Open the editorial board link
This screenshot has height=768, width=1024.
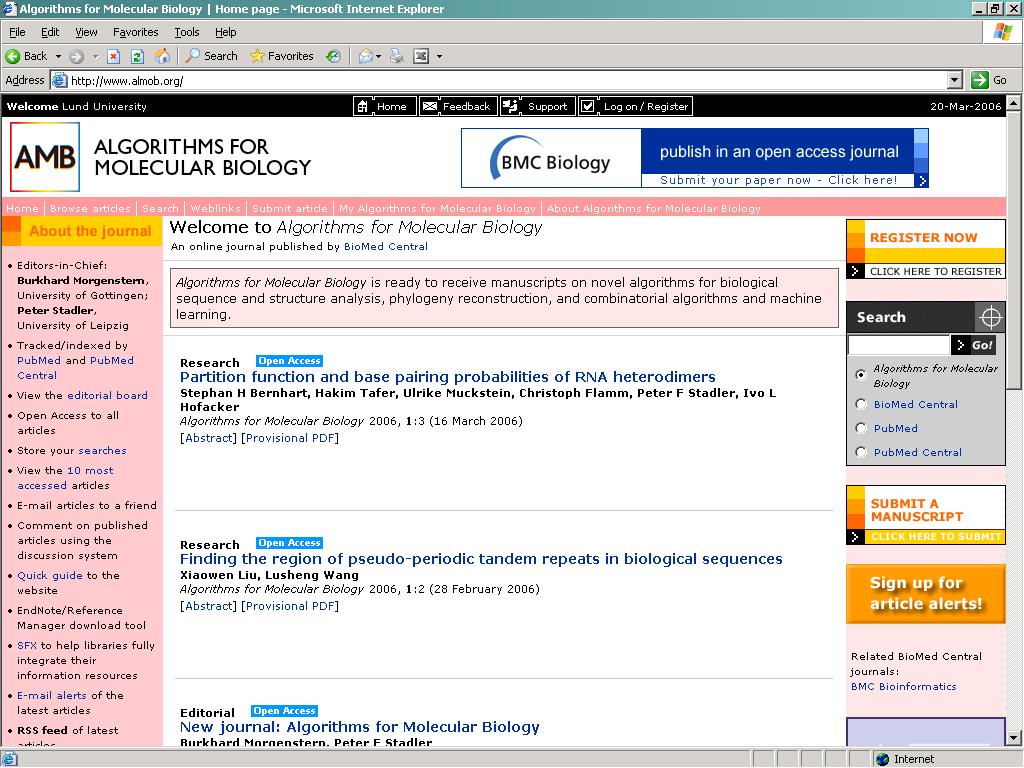(x=107, y=395)
